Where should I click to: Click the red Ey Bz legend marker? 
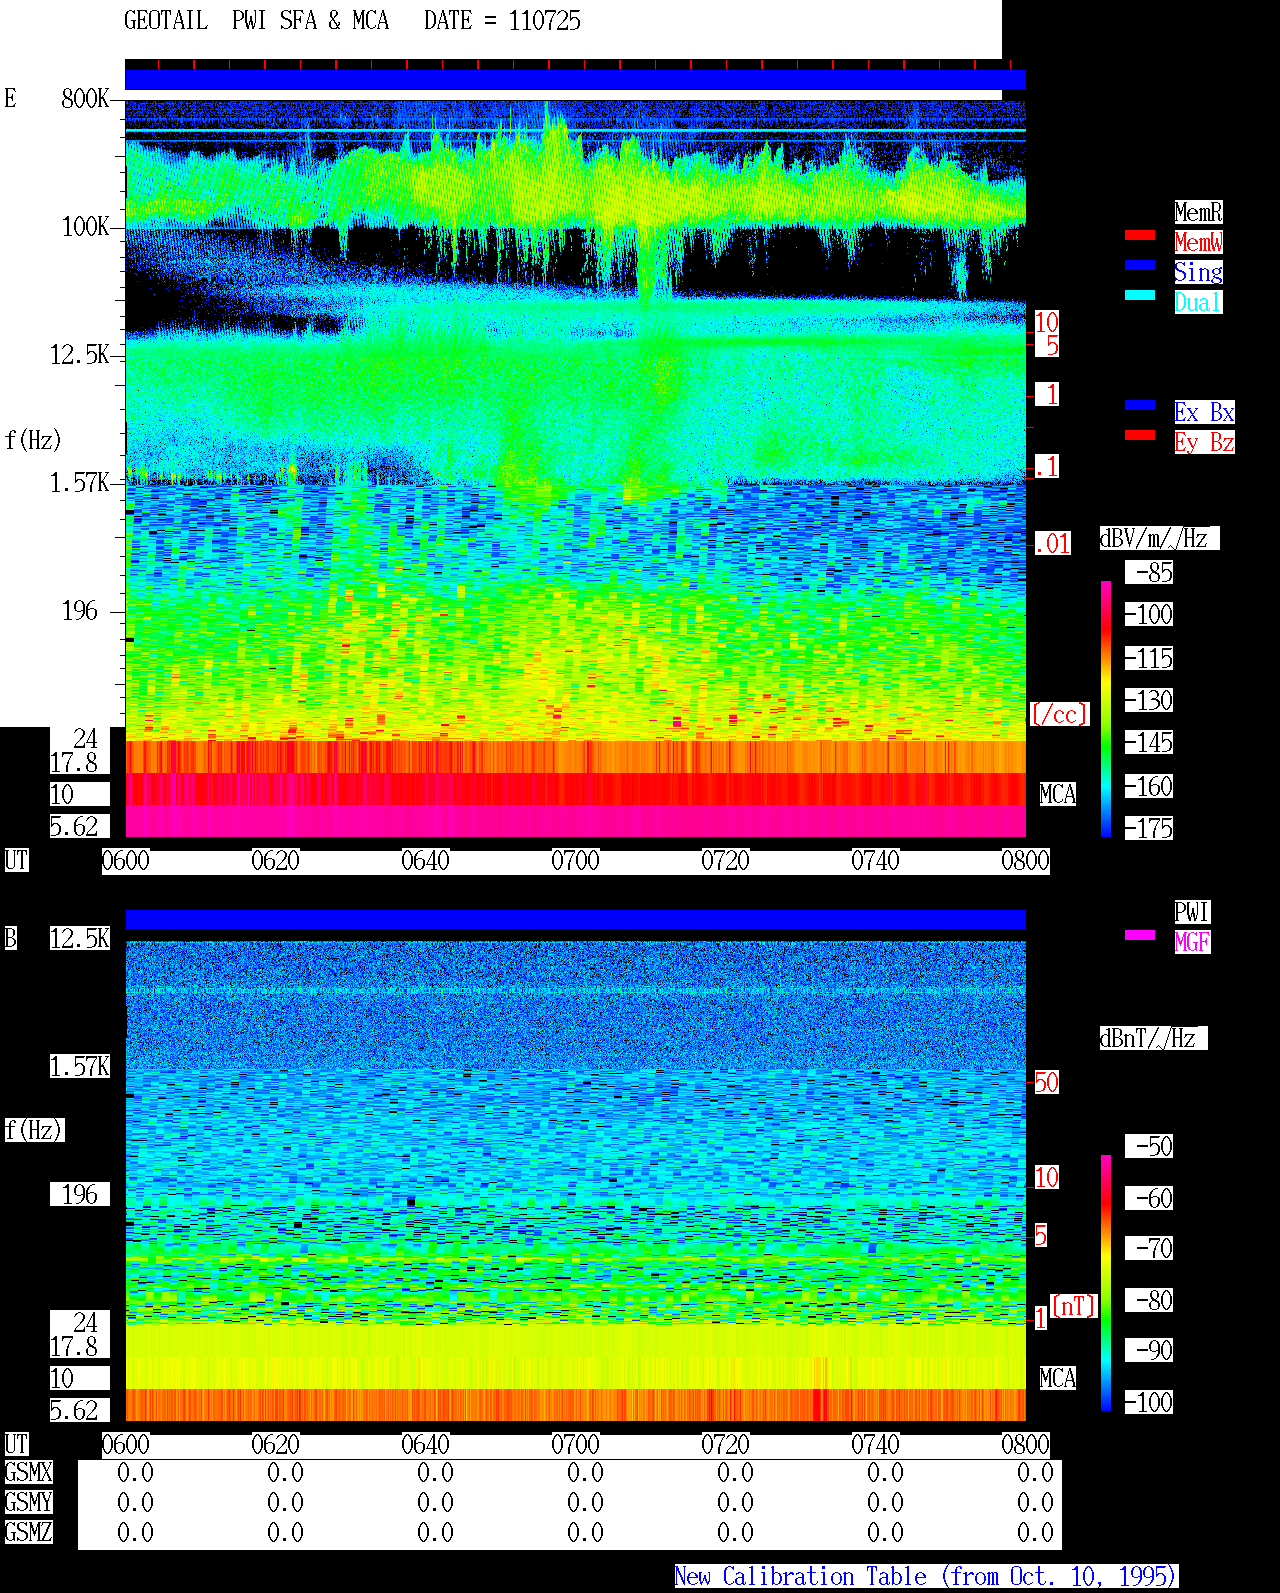[1140, 435]
